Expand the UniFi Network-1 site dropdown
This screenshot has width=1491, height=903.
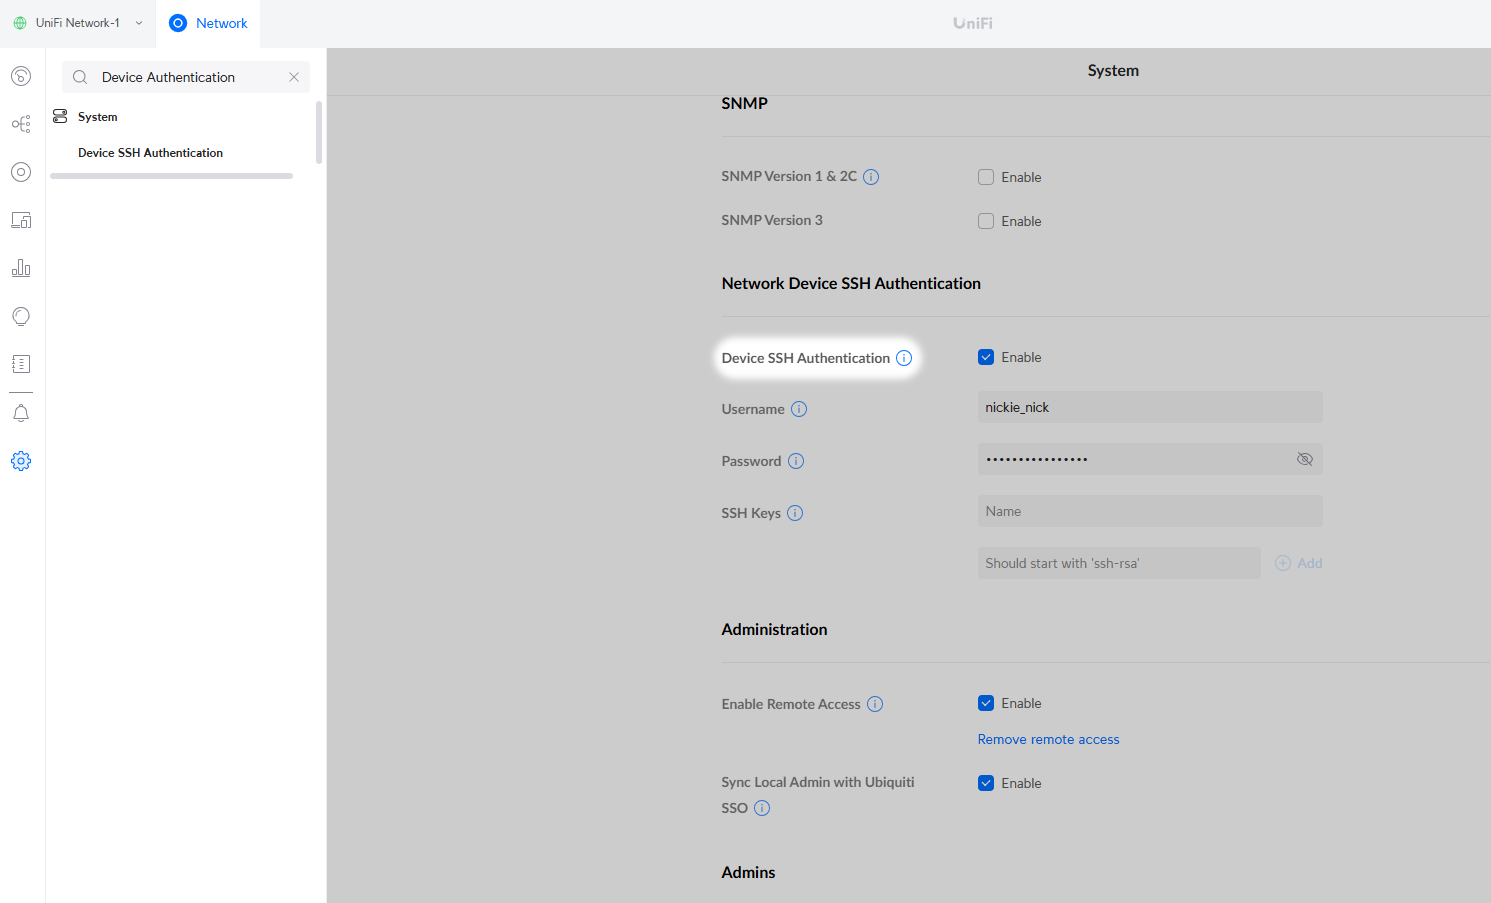(78, 23)
